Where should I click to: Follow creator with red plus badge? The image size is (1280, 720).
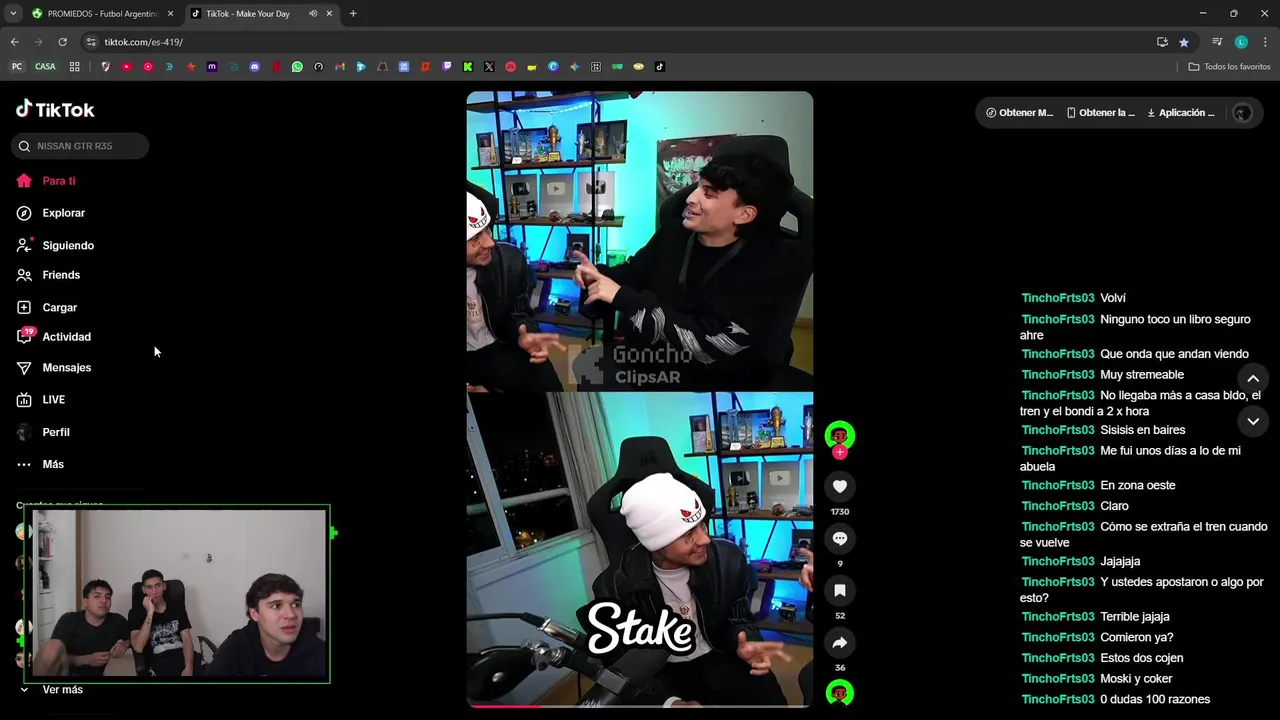(840, 453)
